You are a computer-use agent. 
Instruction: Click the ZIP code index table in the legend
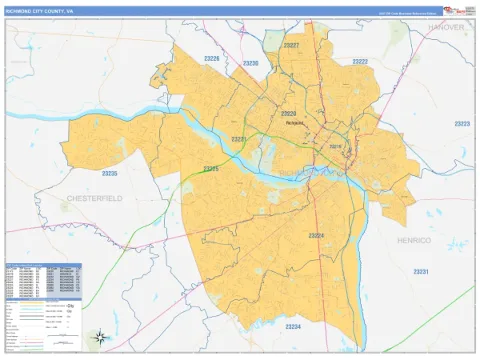(x=44, y=281)
